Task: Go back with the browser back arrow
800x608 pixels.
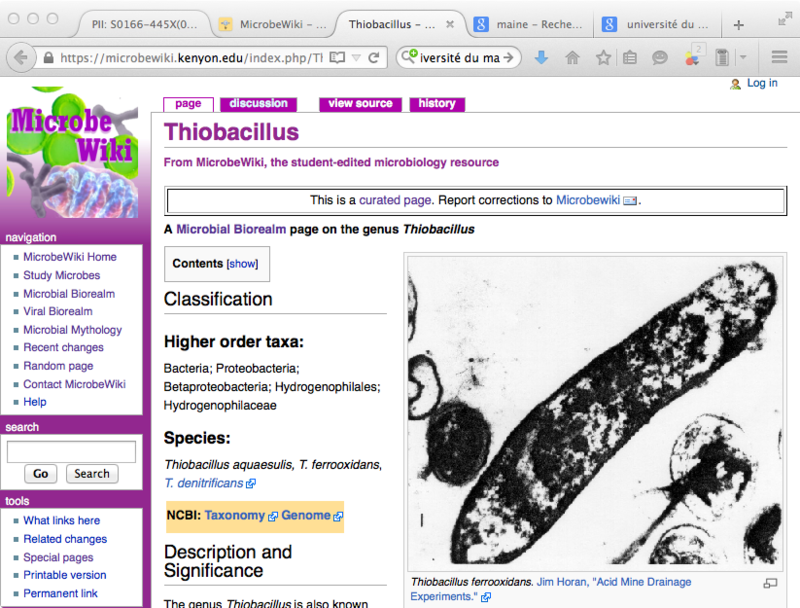Action: coord(20,58)
